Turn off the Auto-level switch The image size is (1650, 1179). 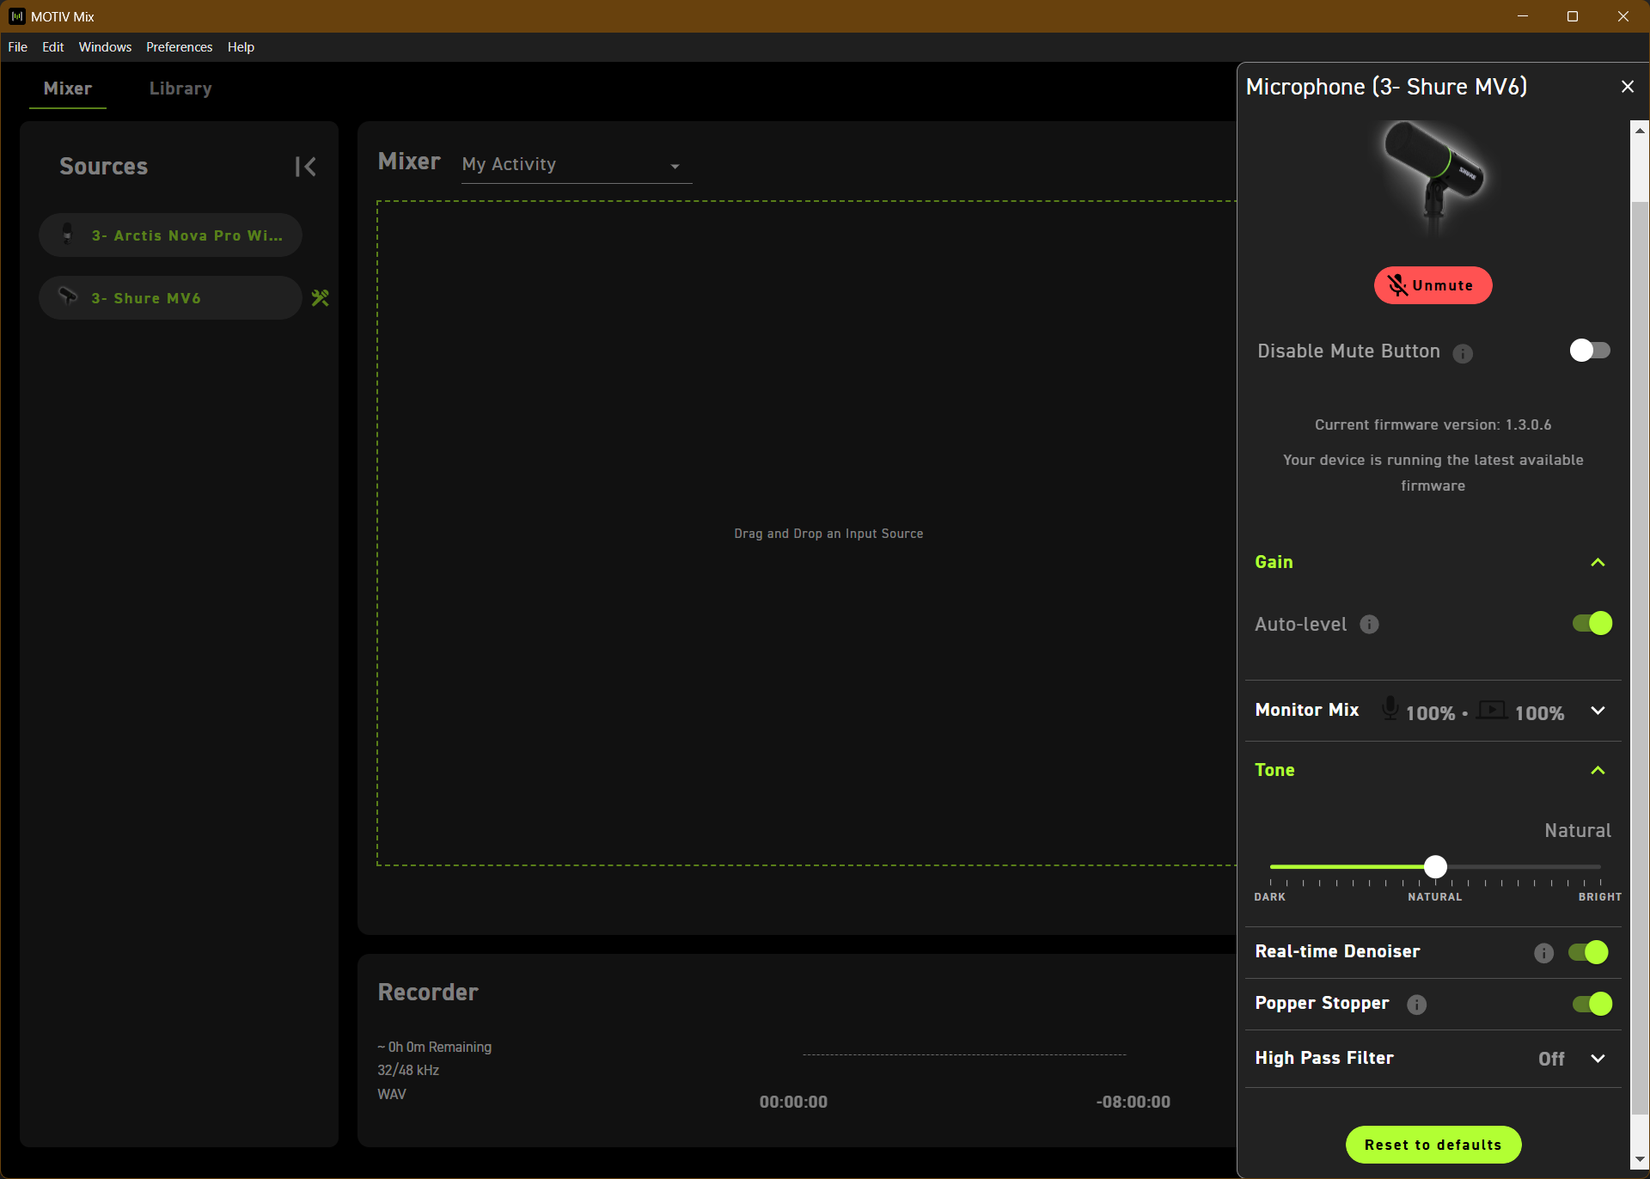pos(1591,624)
